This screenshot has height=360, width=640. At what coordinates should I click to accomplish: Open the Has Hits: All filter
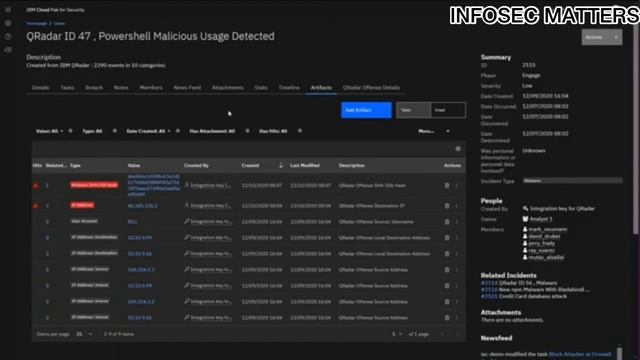[273, 131]
